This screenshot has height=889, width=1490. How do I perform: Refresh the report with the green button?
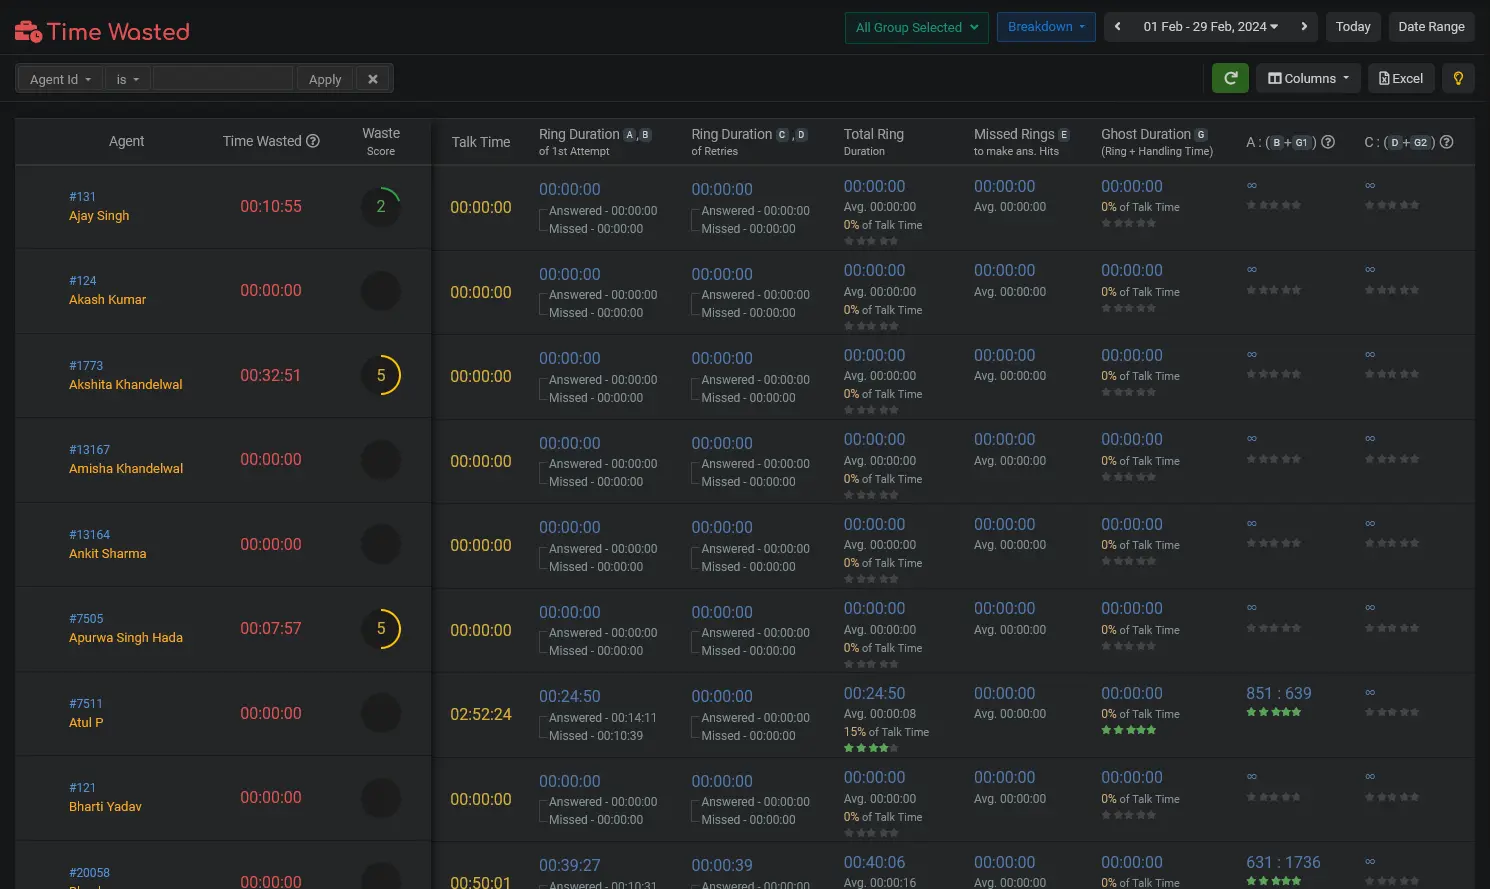click(x=1230, y=78)
